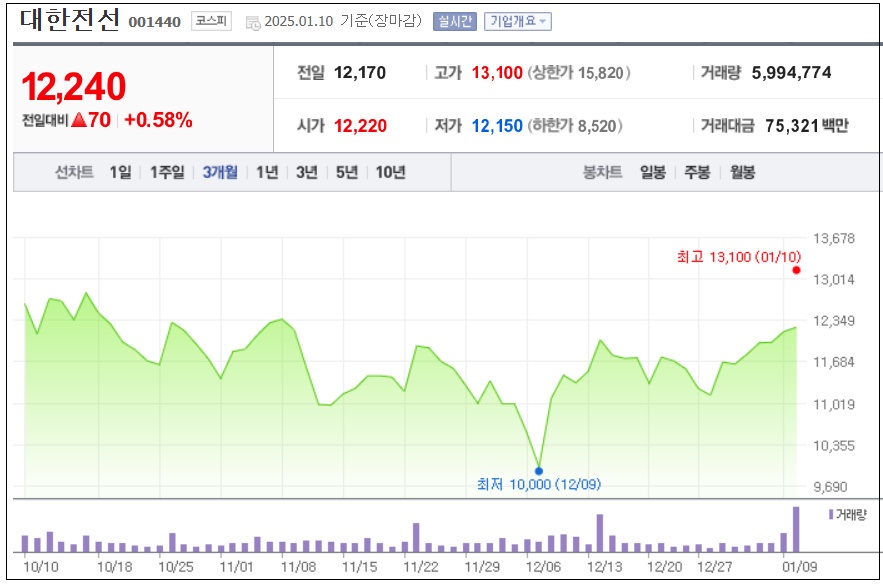Click the 거래대금 value 75,321 백만

tap(806, 126)
